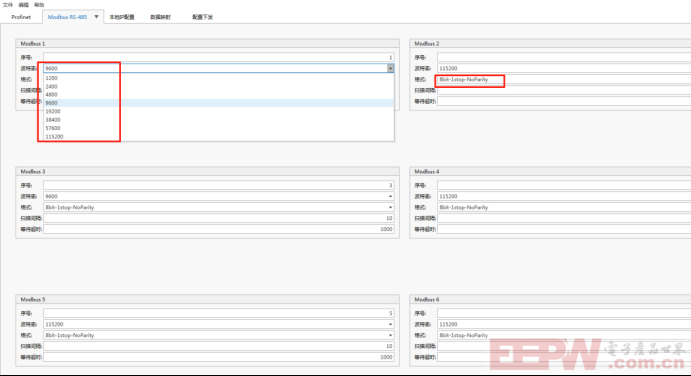
Task: Open the Modbus 5 波特率 dropdown
Action: pos(219,324)
